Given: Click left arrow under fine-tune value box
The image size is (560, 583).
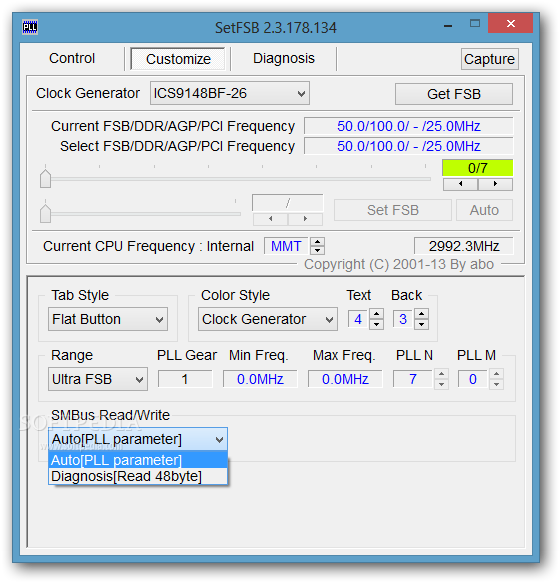Looking at the screenshot, I should coord(270,219).
